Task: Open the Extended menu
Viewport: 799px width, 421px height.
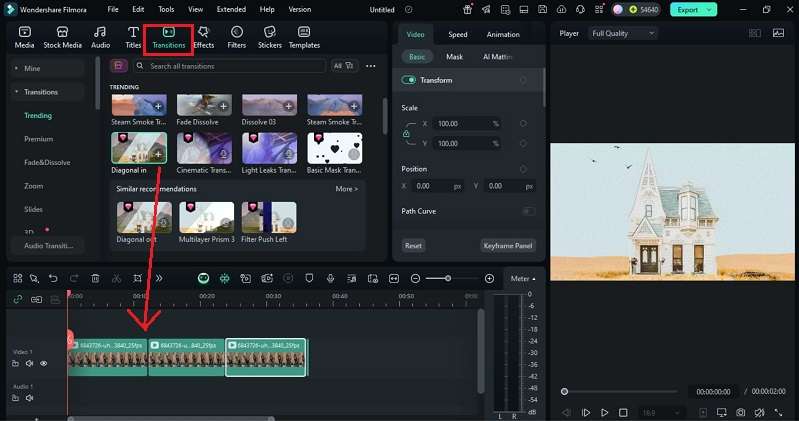Action: (x=231, y=9)
